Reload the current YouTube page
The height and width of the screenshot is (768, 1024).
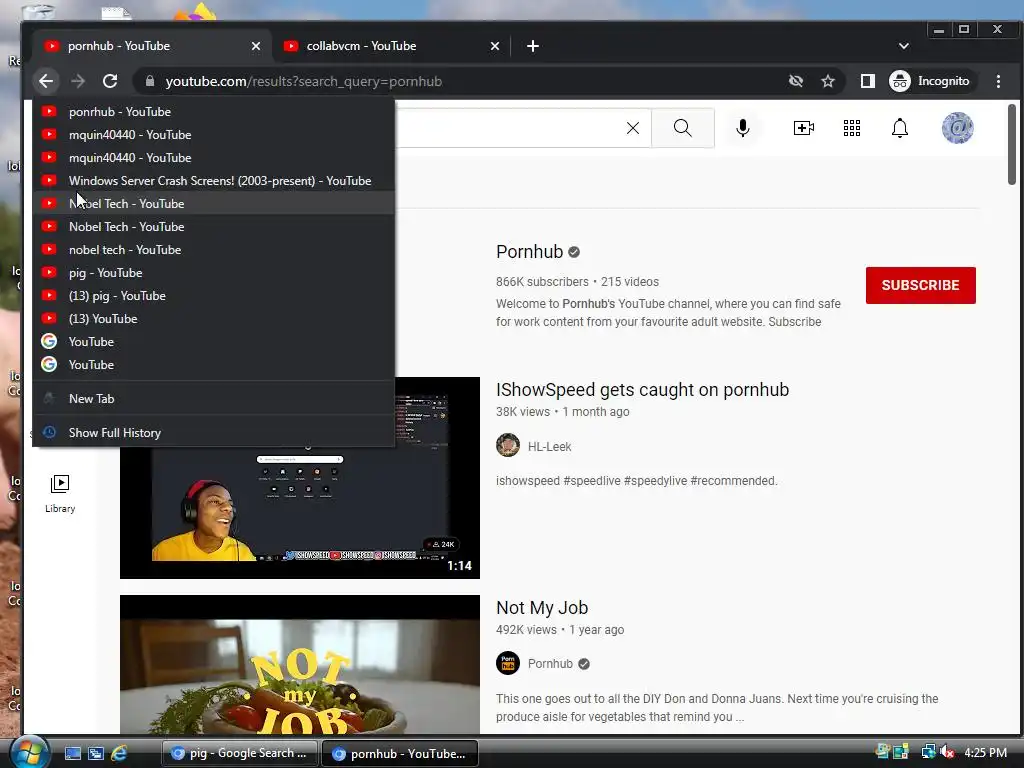tap(110, 81)
